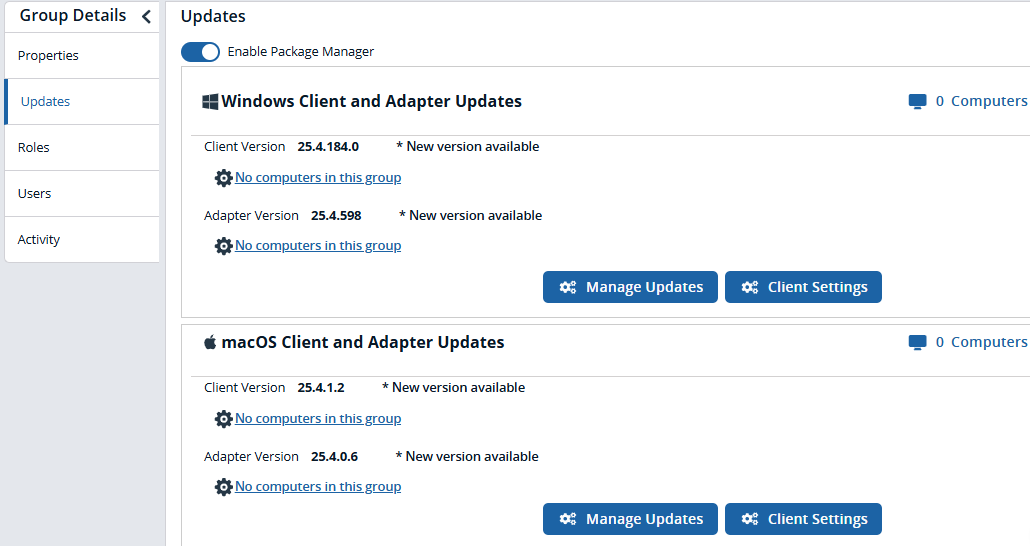Click the Windows Client and Adapter Updates heading
The width and height of the screenshot is (1030, 546).
[x=372, y=101]
